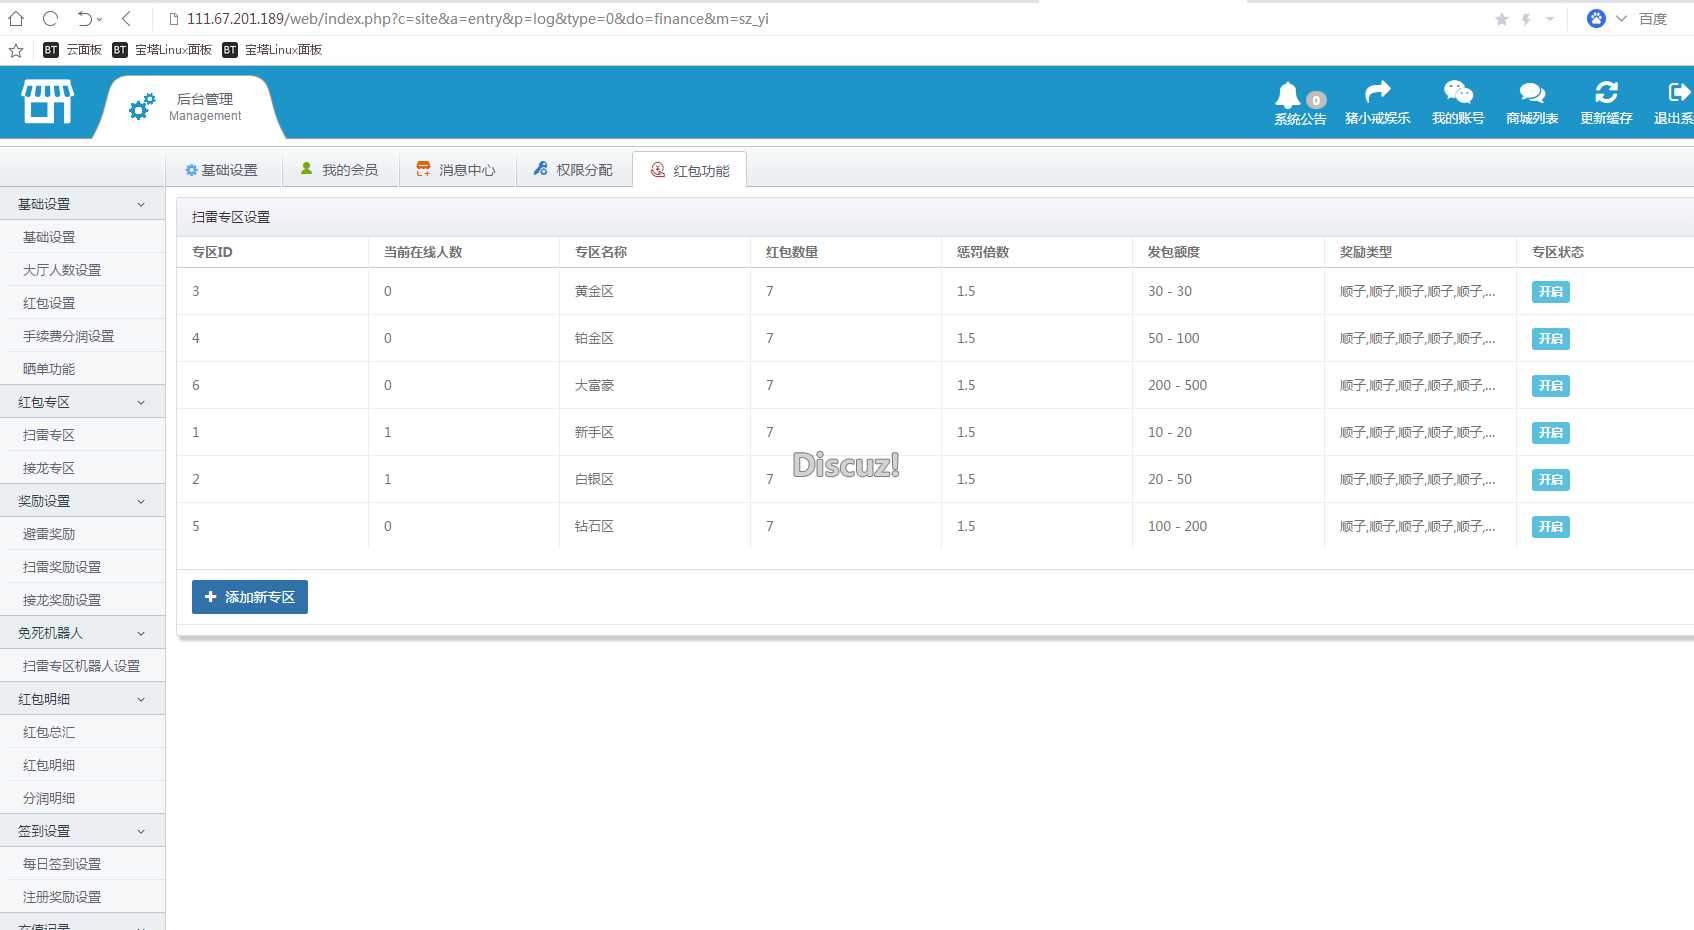The image size is (1694, 930).
Task: Click the Baidu paw search engine icon
Action: click(1596, 18)
